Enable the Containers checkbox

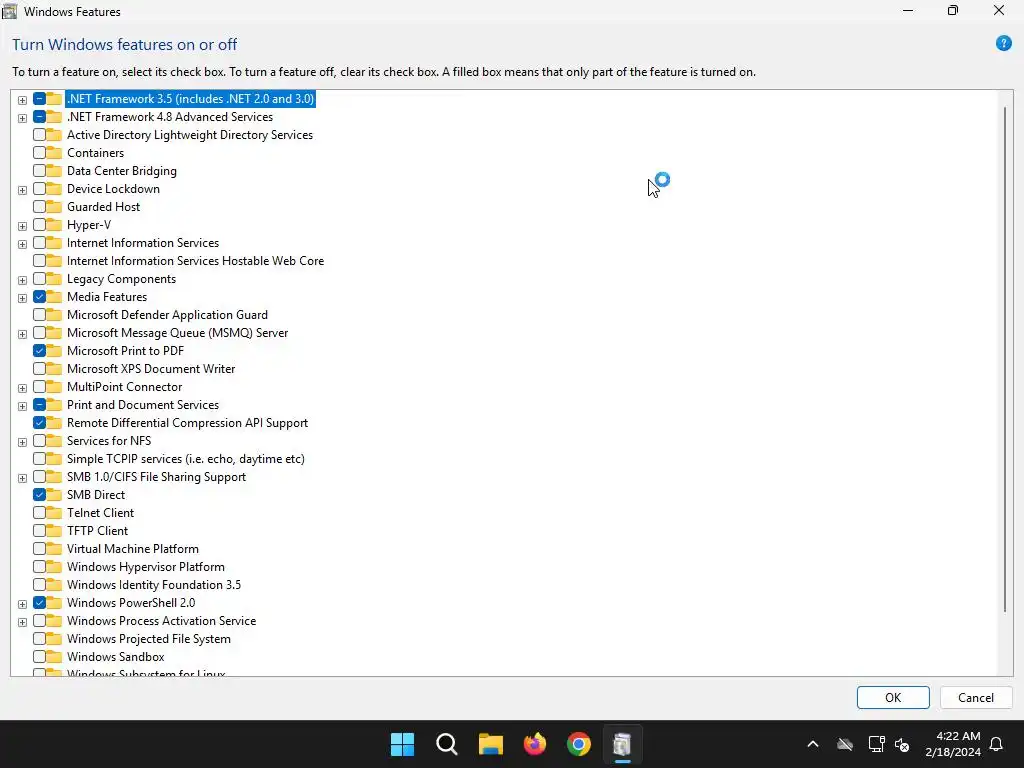39,153
